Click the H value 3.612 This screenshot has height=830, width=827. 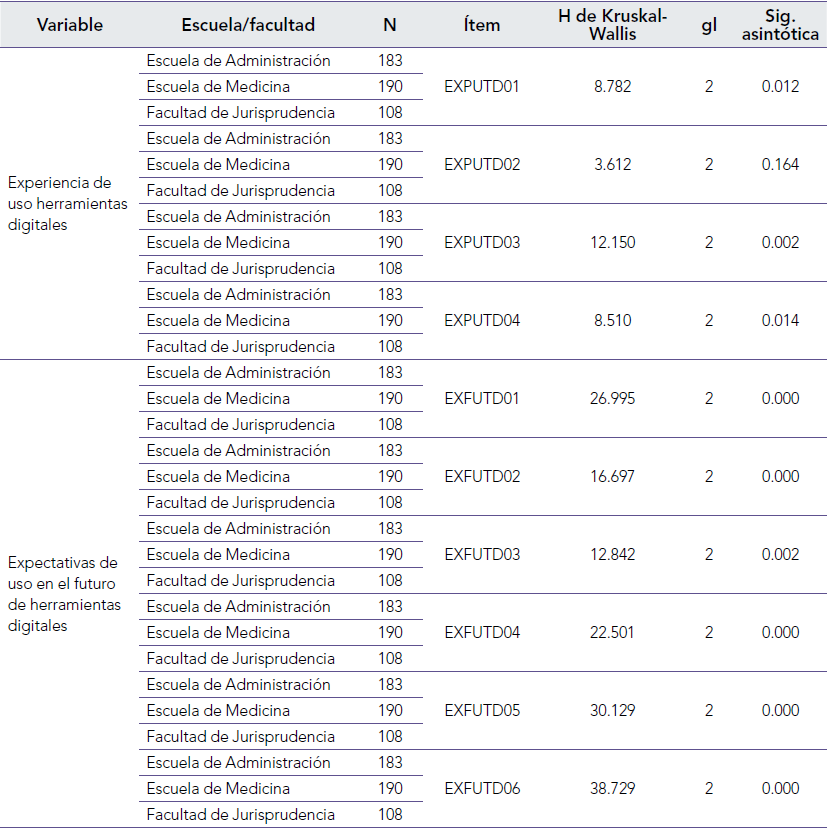612,165
